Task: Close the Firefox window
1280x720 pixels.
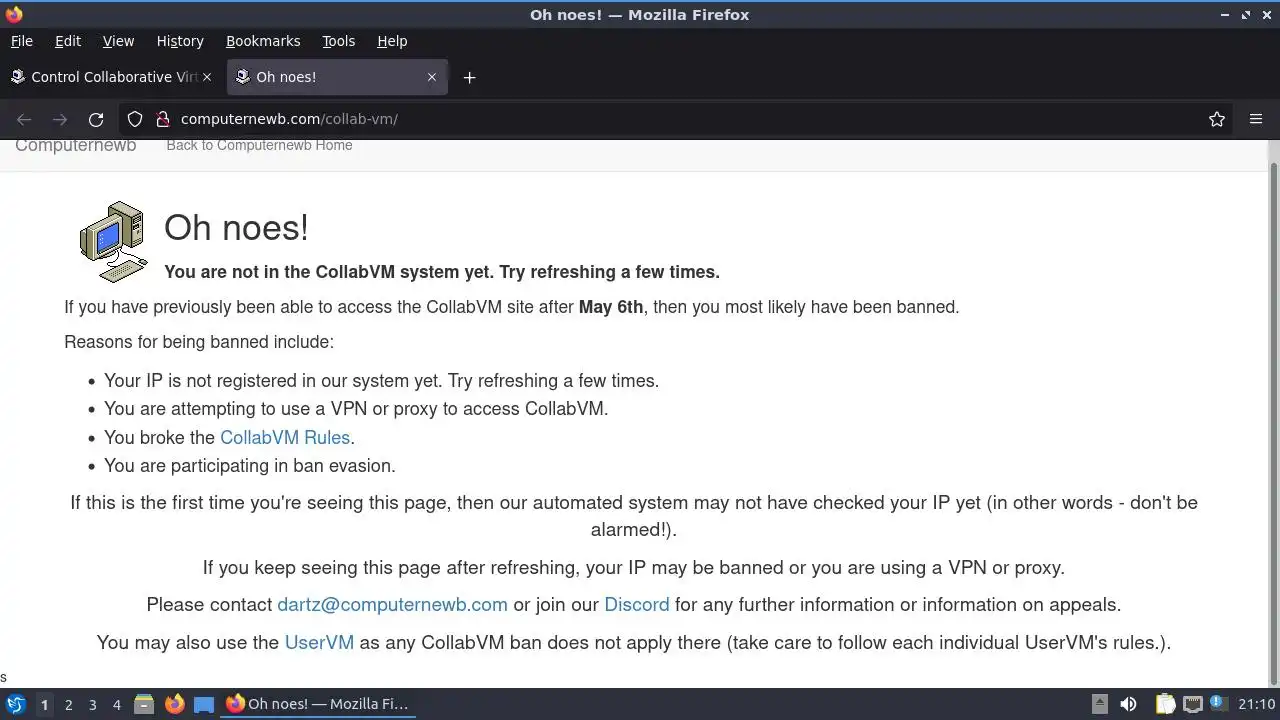Action: (1266, 15)
